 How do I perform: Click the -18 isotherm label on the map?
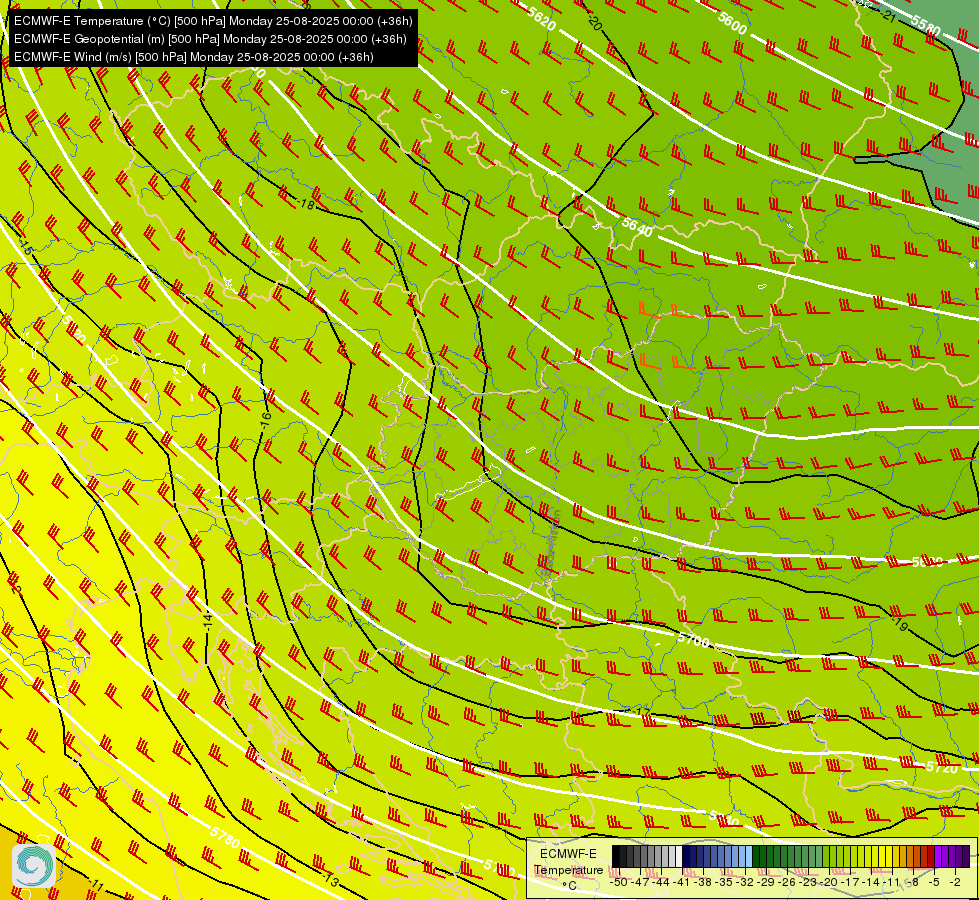click(x=306, y=204)
